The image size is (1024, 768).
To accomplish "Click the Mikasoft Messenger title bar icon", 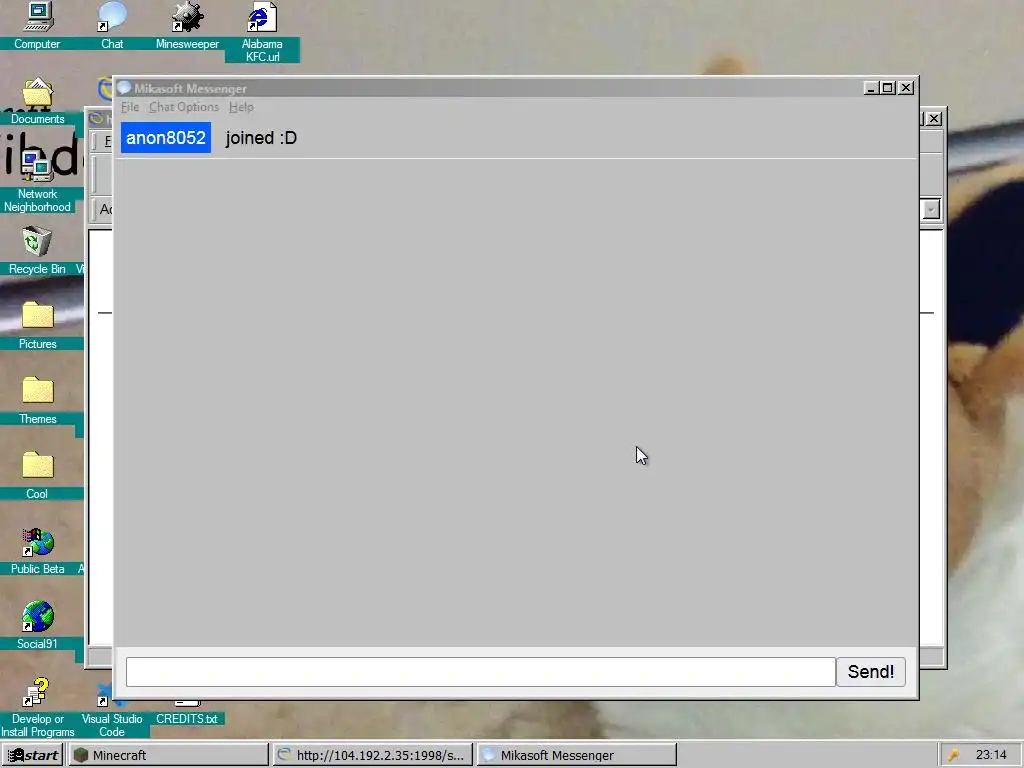I will coord(124,88).
